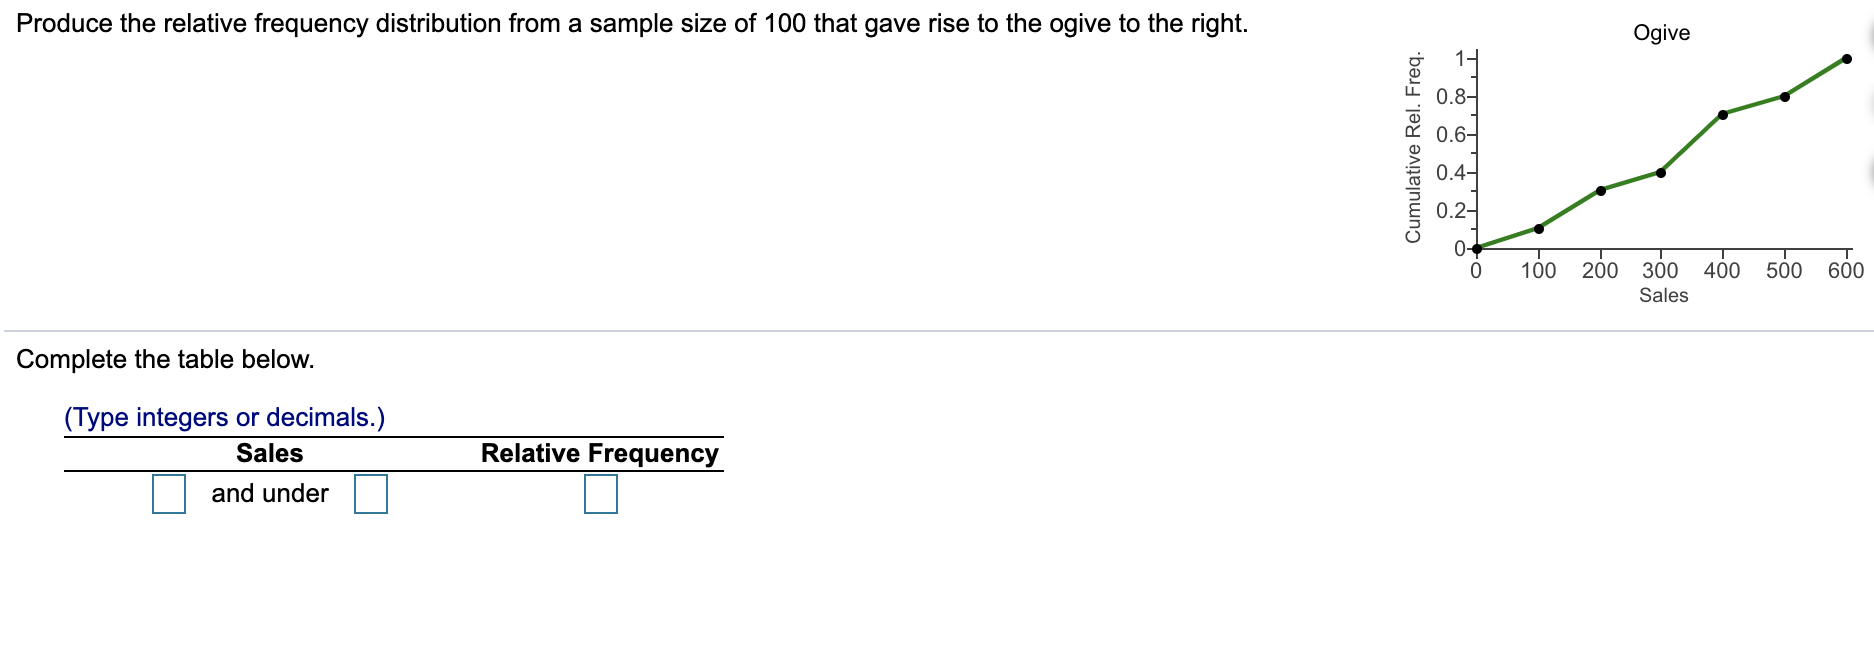This screenshot has width=1874, height=650.
Task: Click the "Complete the table below." heading
Action: pos(165,360)
